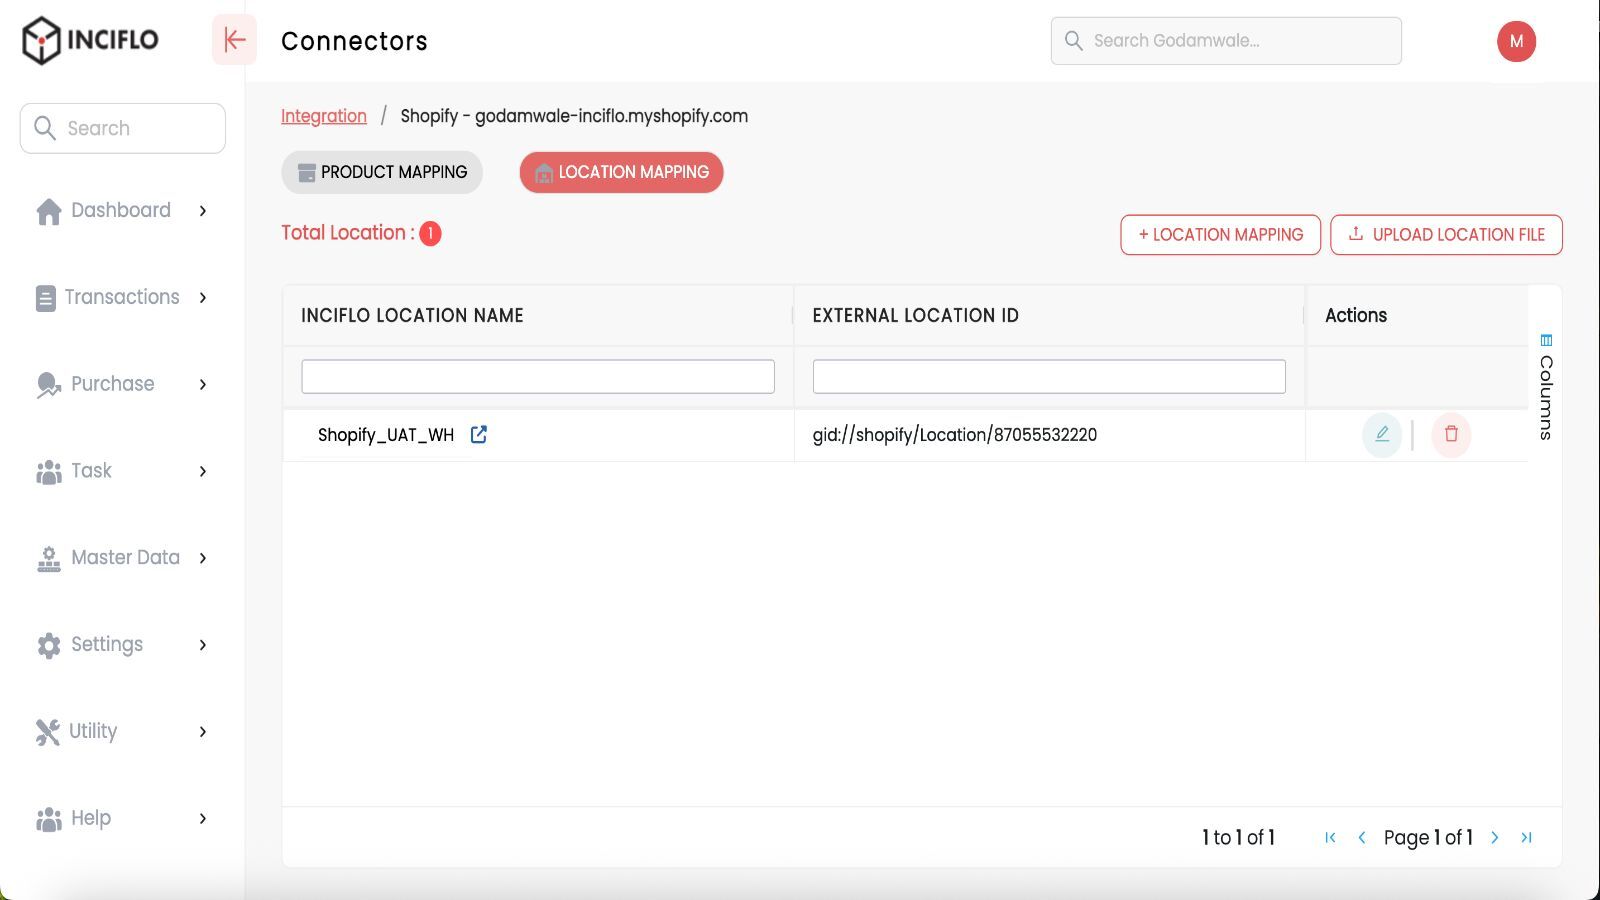The width and height of the screenshot is (1600, 900).
Task: Expand the Help menu chevron
Action: click(203, 819)
